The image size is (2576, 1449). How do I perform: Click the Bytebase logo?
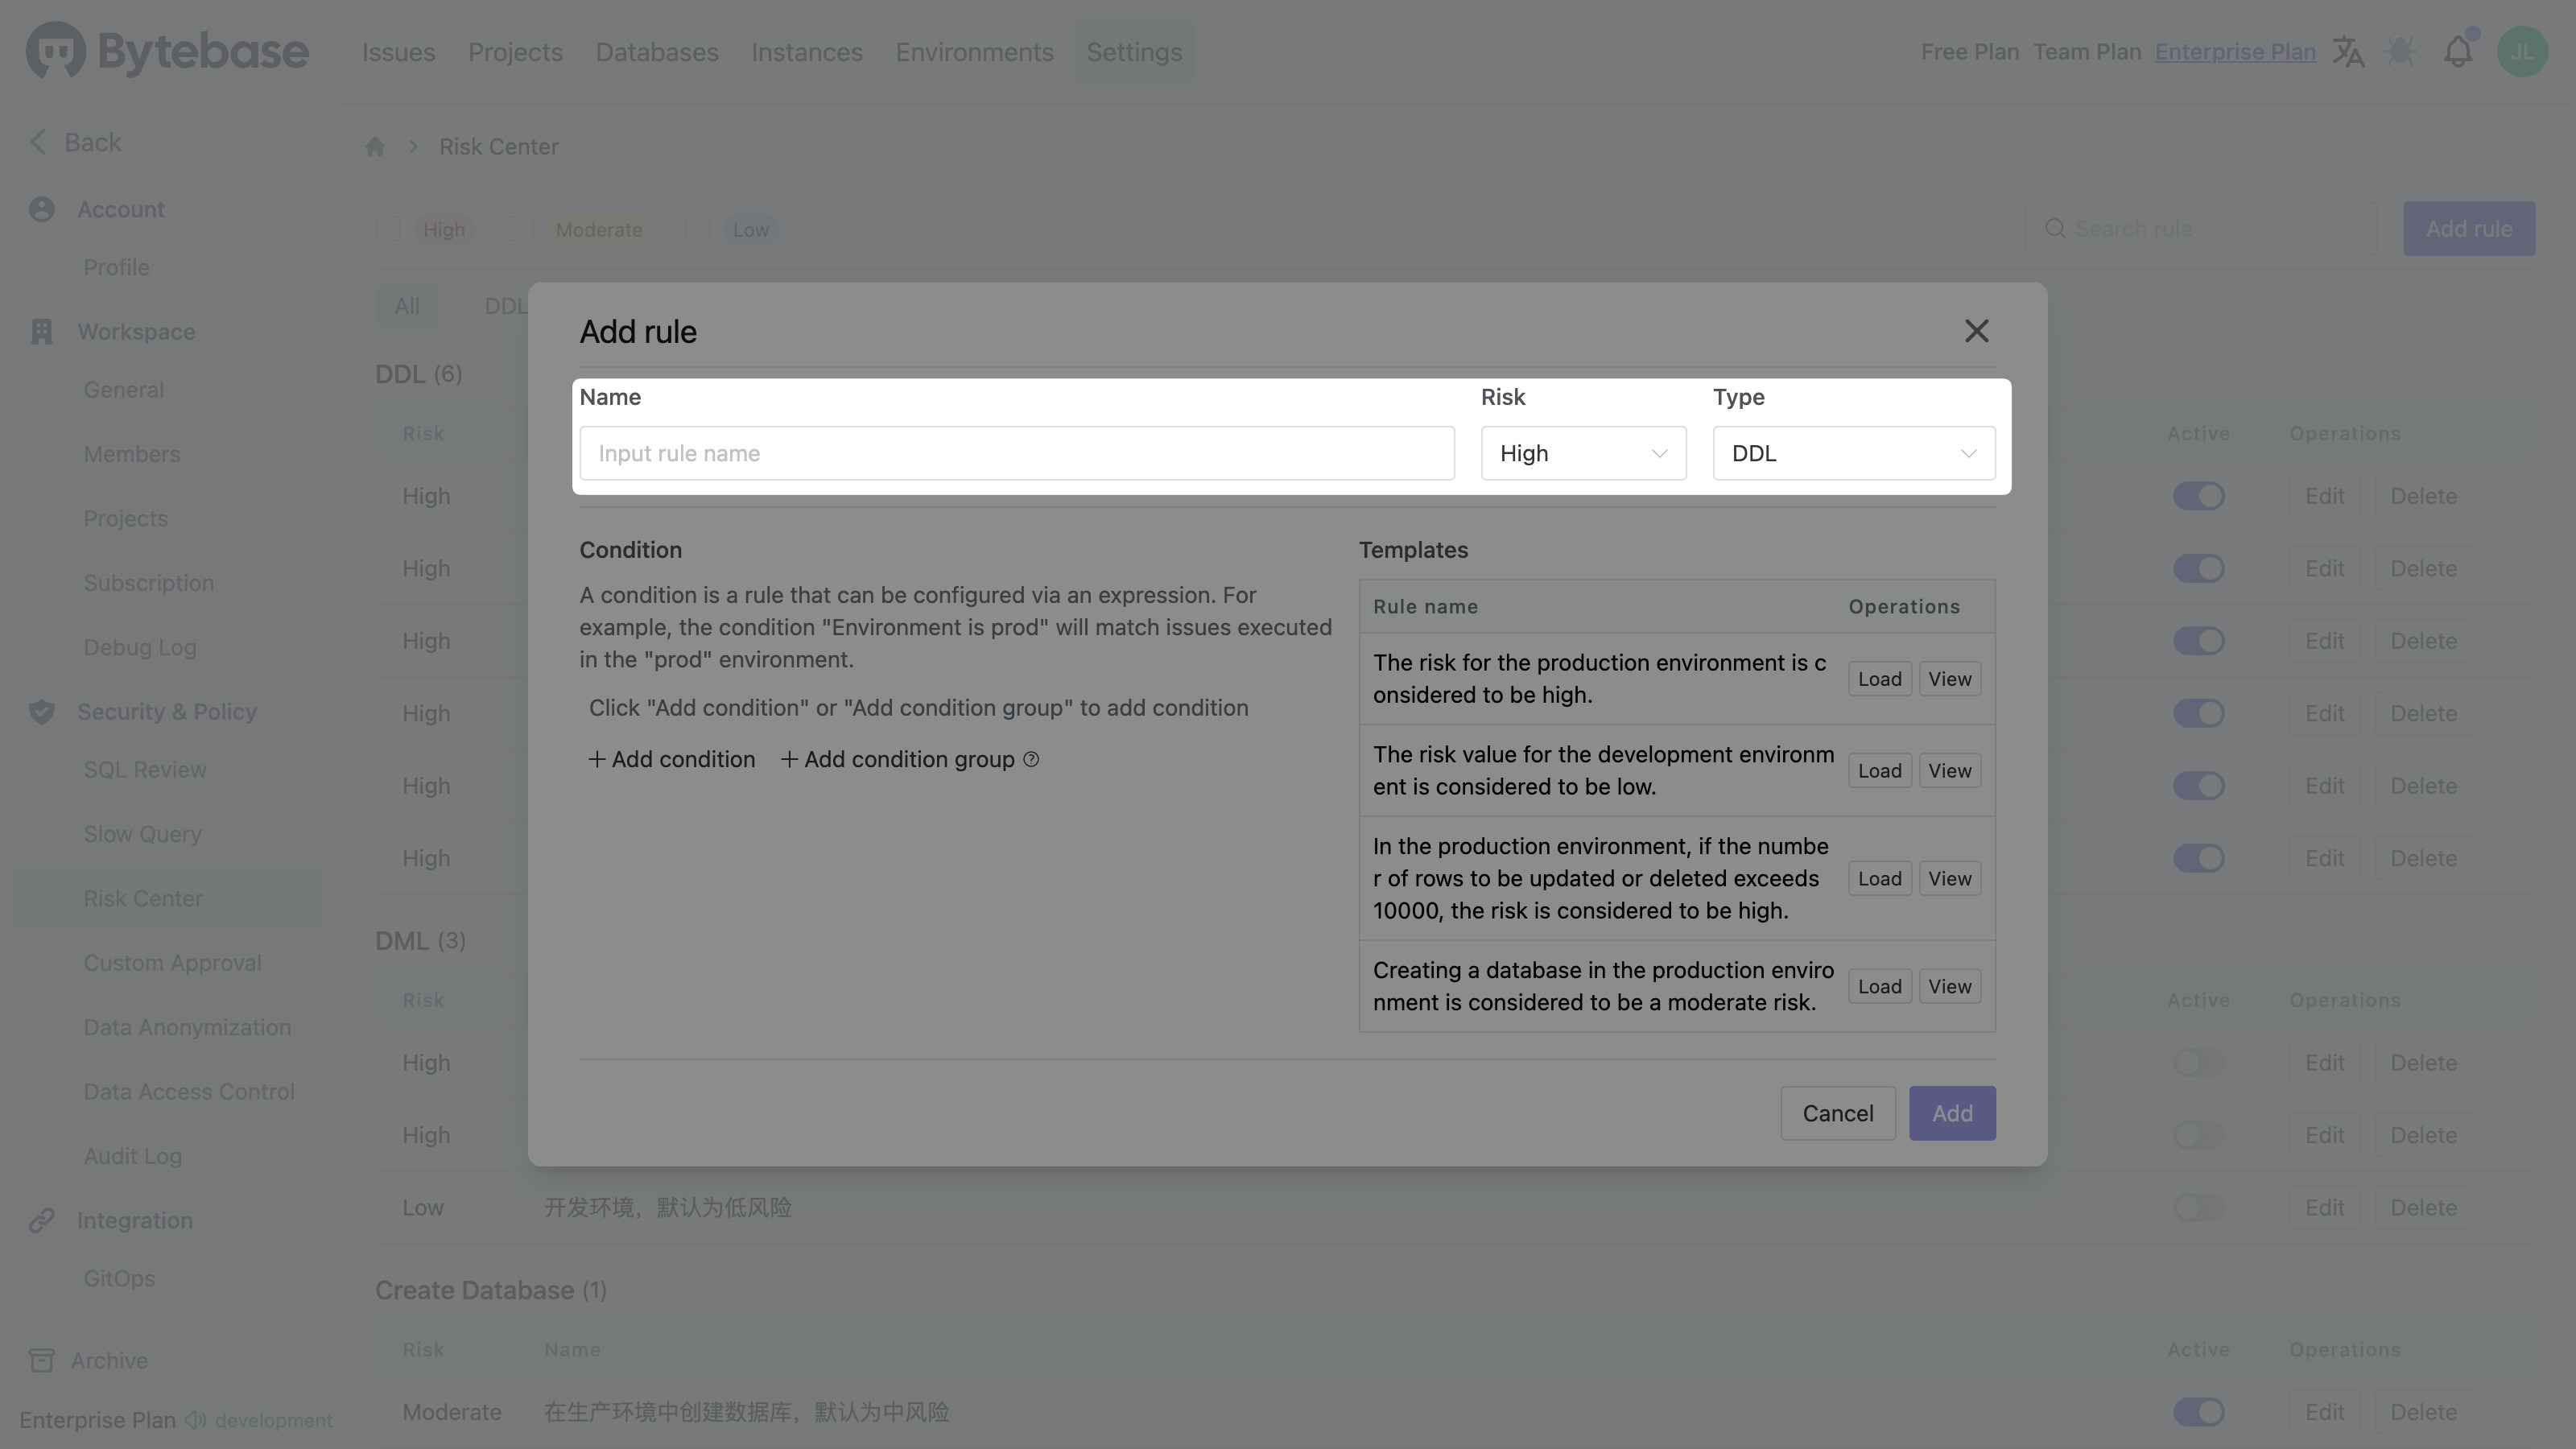(167, 52)
